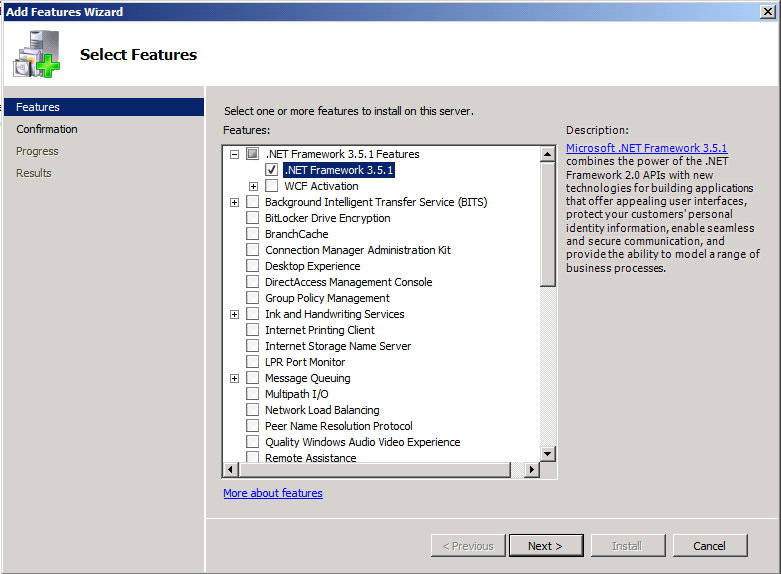Select BitLocker Drive Encryption row label
Viewport: 781px width, 574px height.
[328, 218]
